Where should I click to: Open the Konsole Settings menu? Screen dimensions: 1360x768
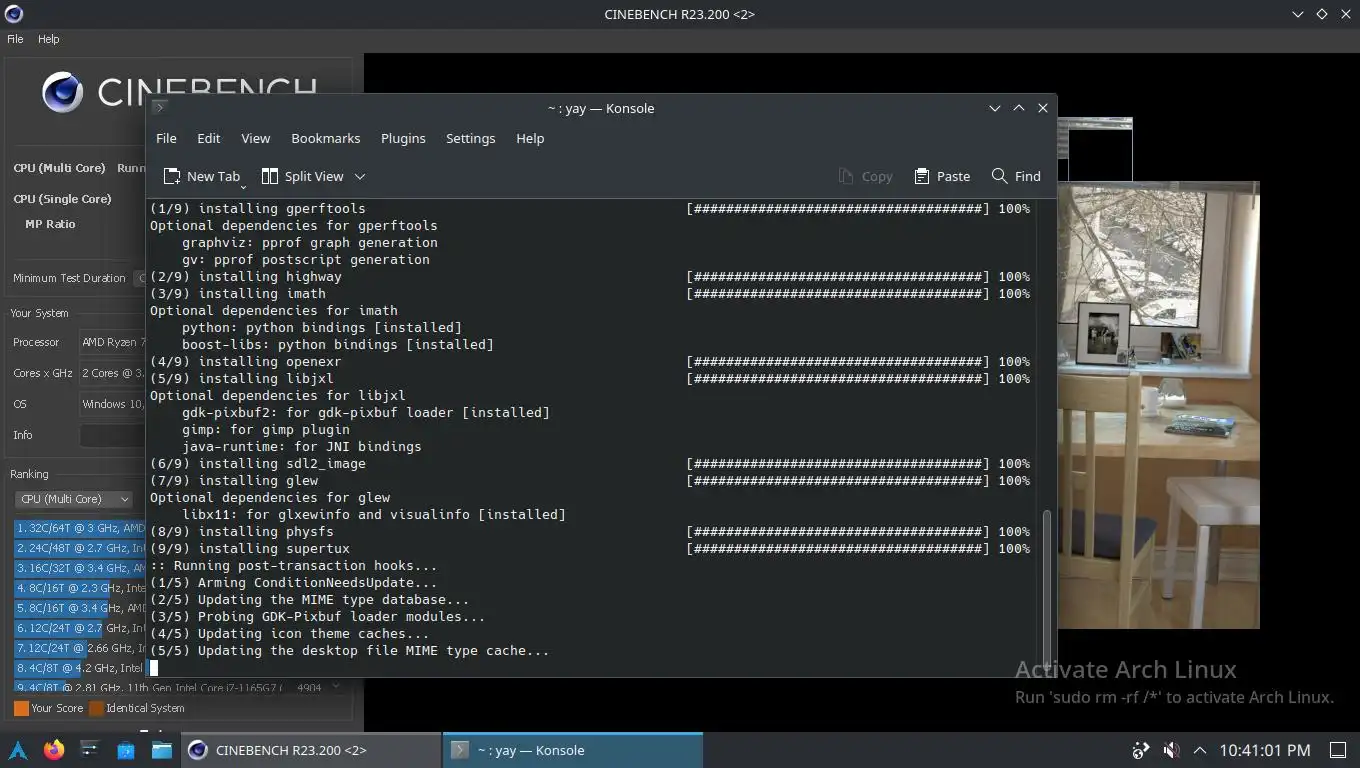(x=470, y=138)
